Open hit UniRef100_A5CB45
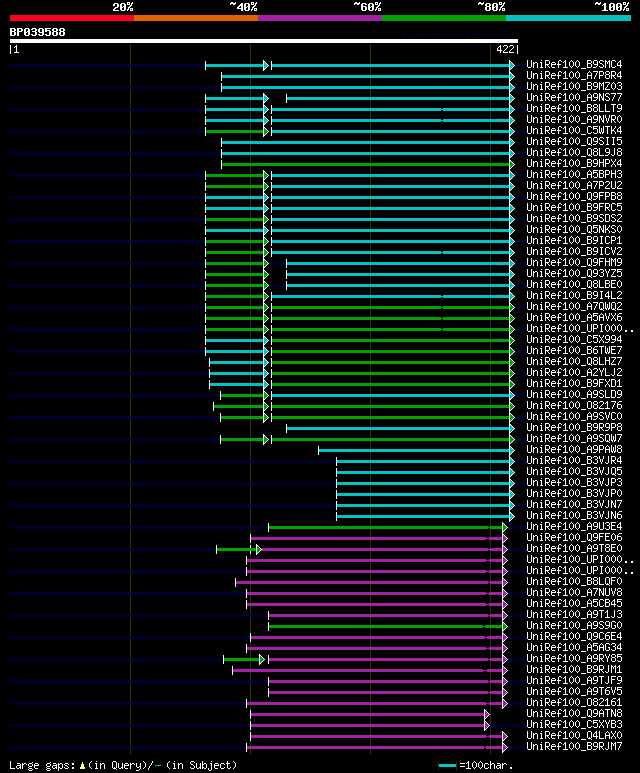The height and width of the screenshot is (773, 640). [x=574, y=603]
